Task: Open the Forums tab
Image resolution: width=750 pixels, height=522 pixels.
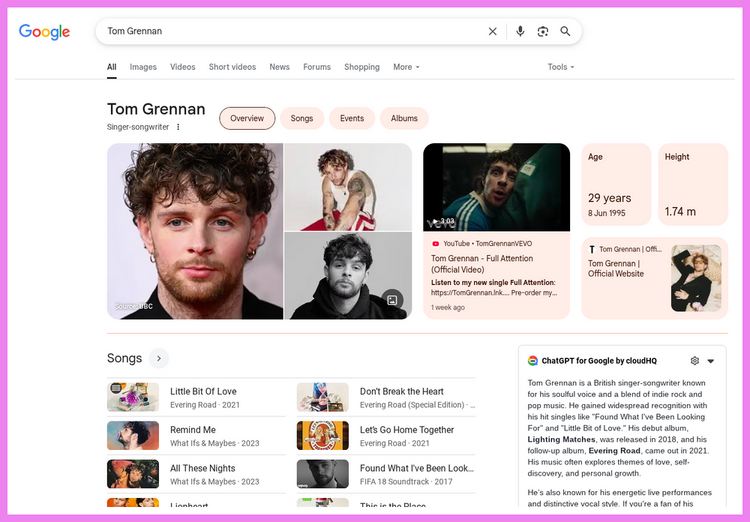Action: [x=317, y=67]
